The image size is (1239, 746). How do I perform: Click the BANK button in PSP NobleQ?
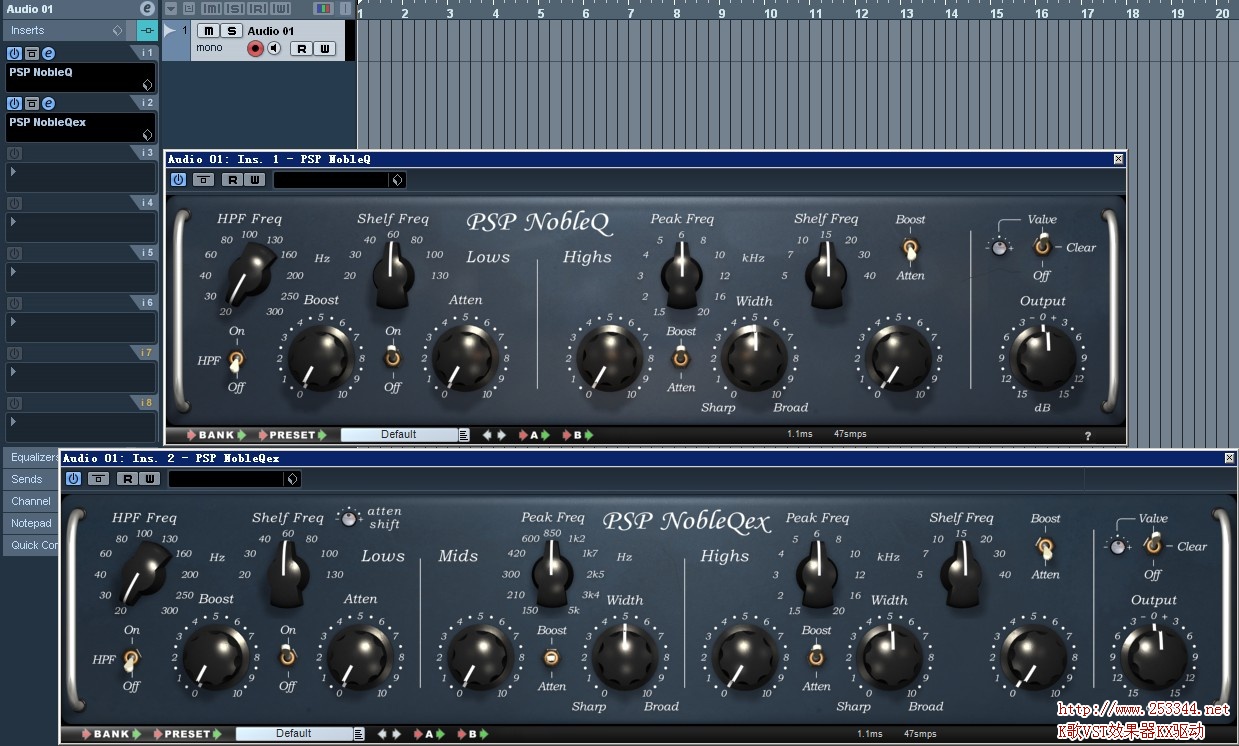[216, 435]
